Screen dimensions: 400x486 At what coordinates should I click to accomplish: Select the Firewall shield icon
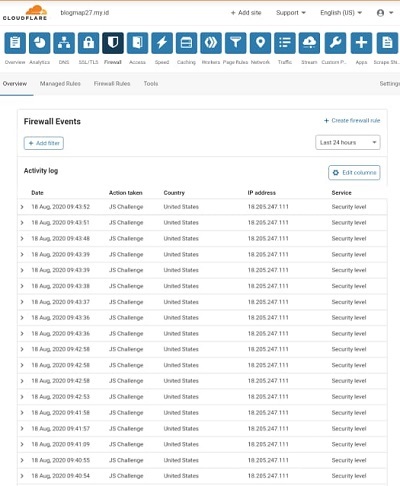coord(113,43)
